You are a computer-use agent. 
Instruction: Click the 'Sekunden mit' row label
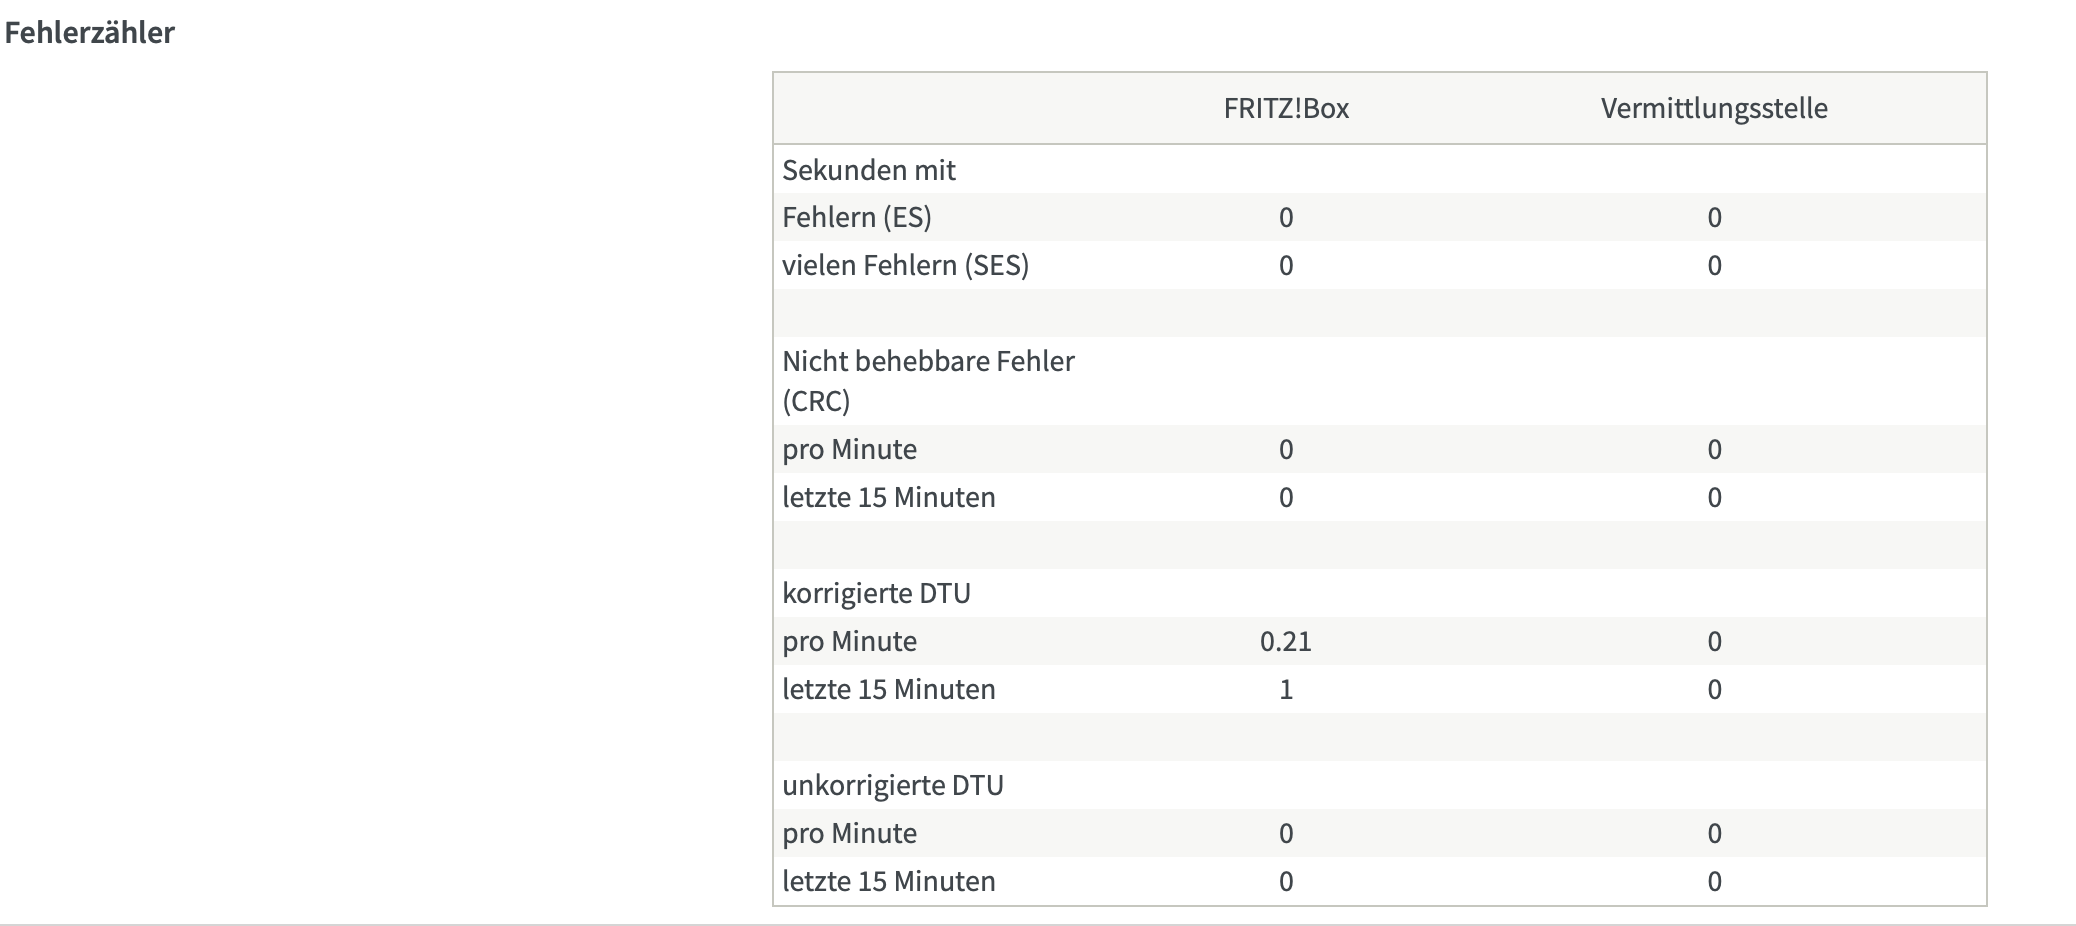pyautogui.click(x=869, y=170)
